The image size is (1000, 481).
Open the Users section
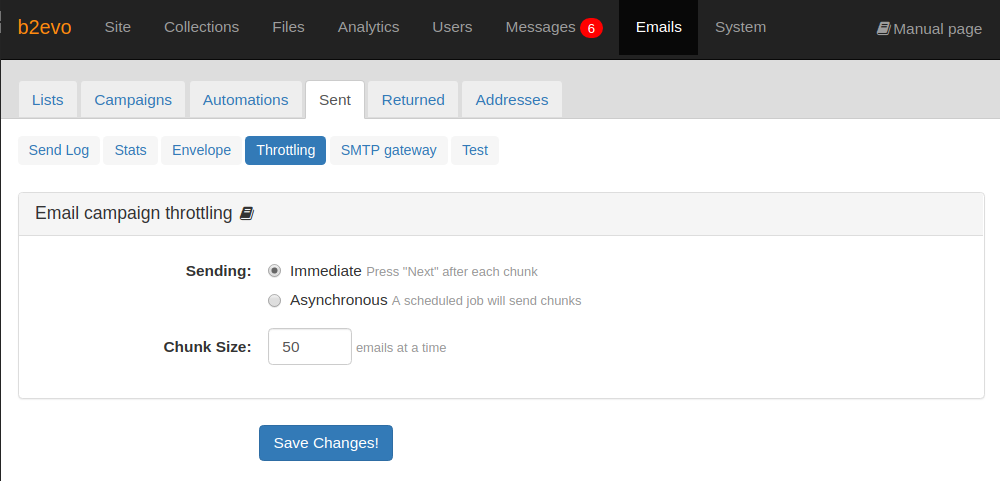(452, 27)
